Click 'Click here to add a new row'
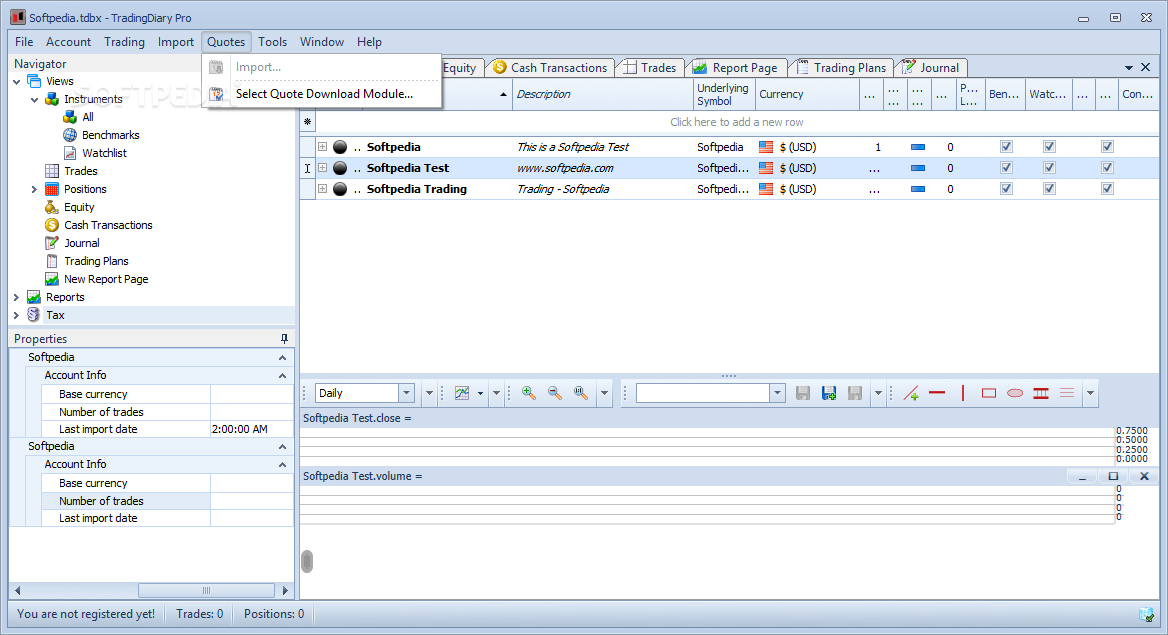The height and width of the screenshot is (635, 1168). click(x=737, y=122)
